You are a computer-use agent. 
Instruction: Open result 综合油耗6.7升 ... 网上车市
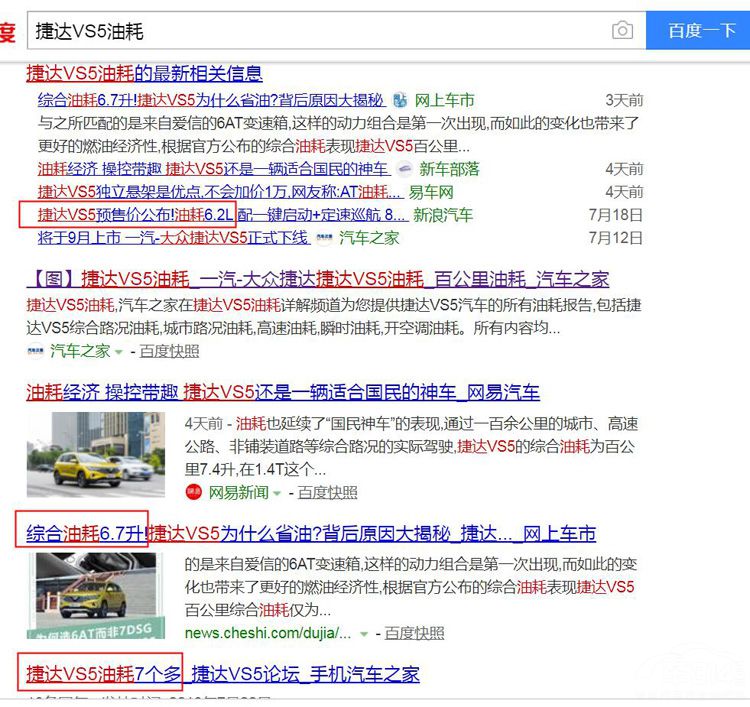click(x=311, y=533)
